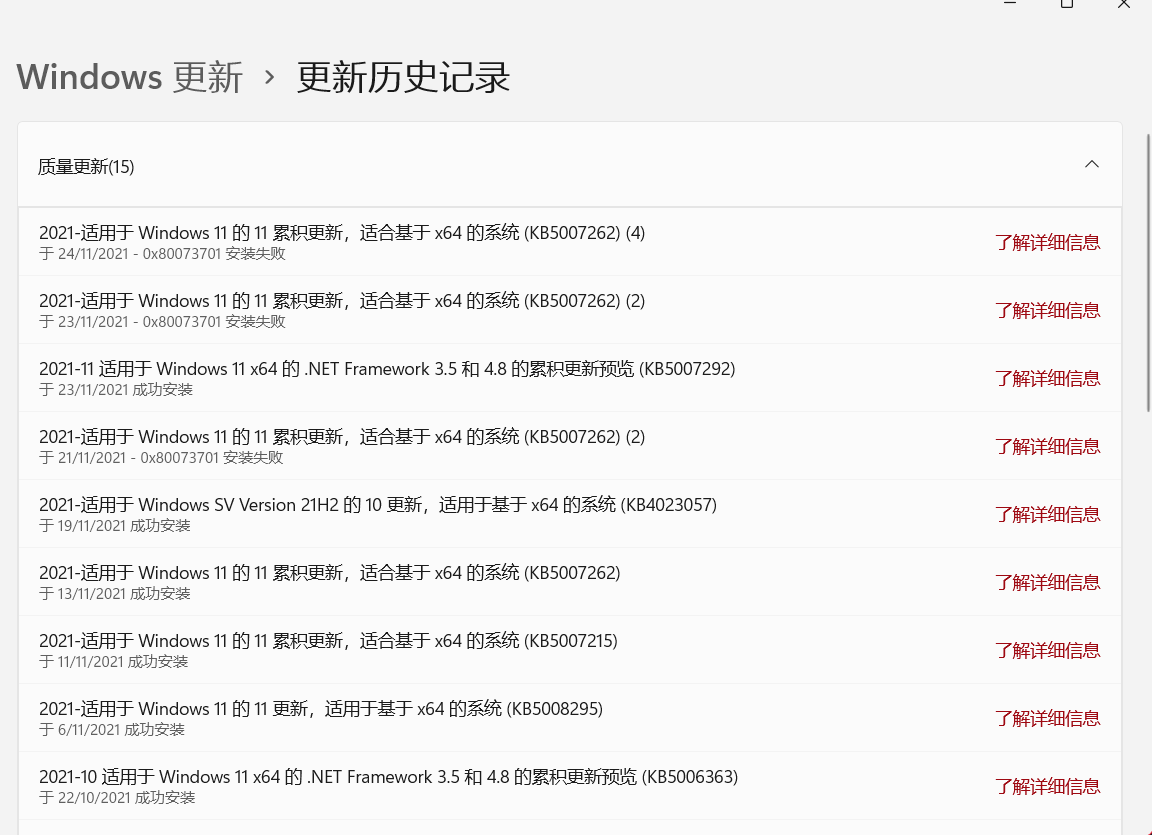
Task: Collapse the 质量更新(15) section chevron
Action: 1092,165
